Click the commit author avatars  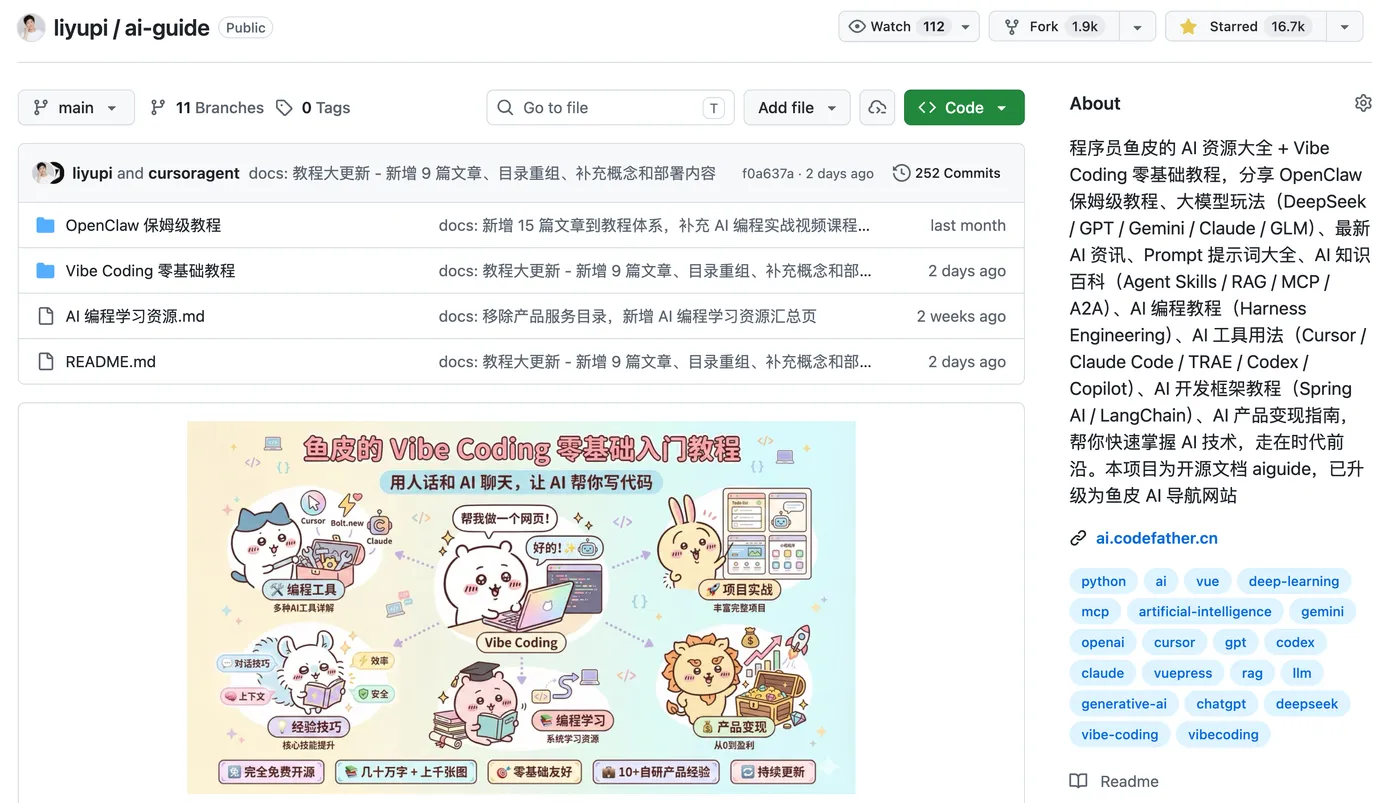click(x=48, y=173)
